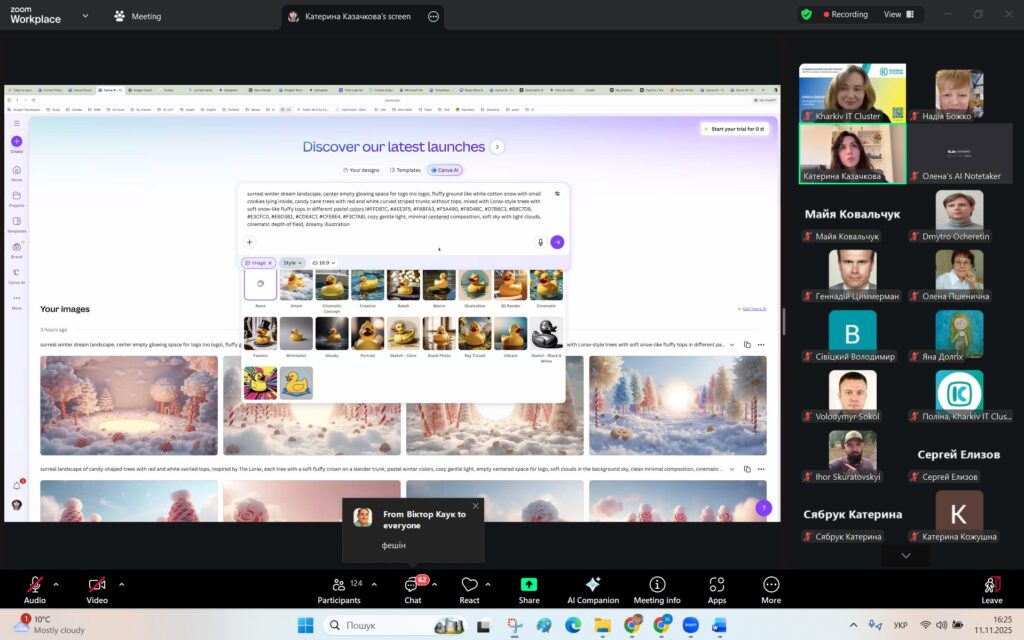Click the Leave meeting button
The height and width of the screenshot is (640, 1024).
click(991, 587)
